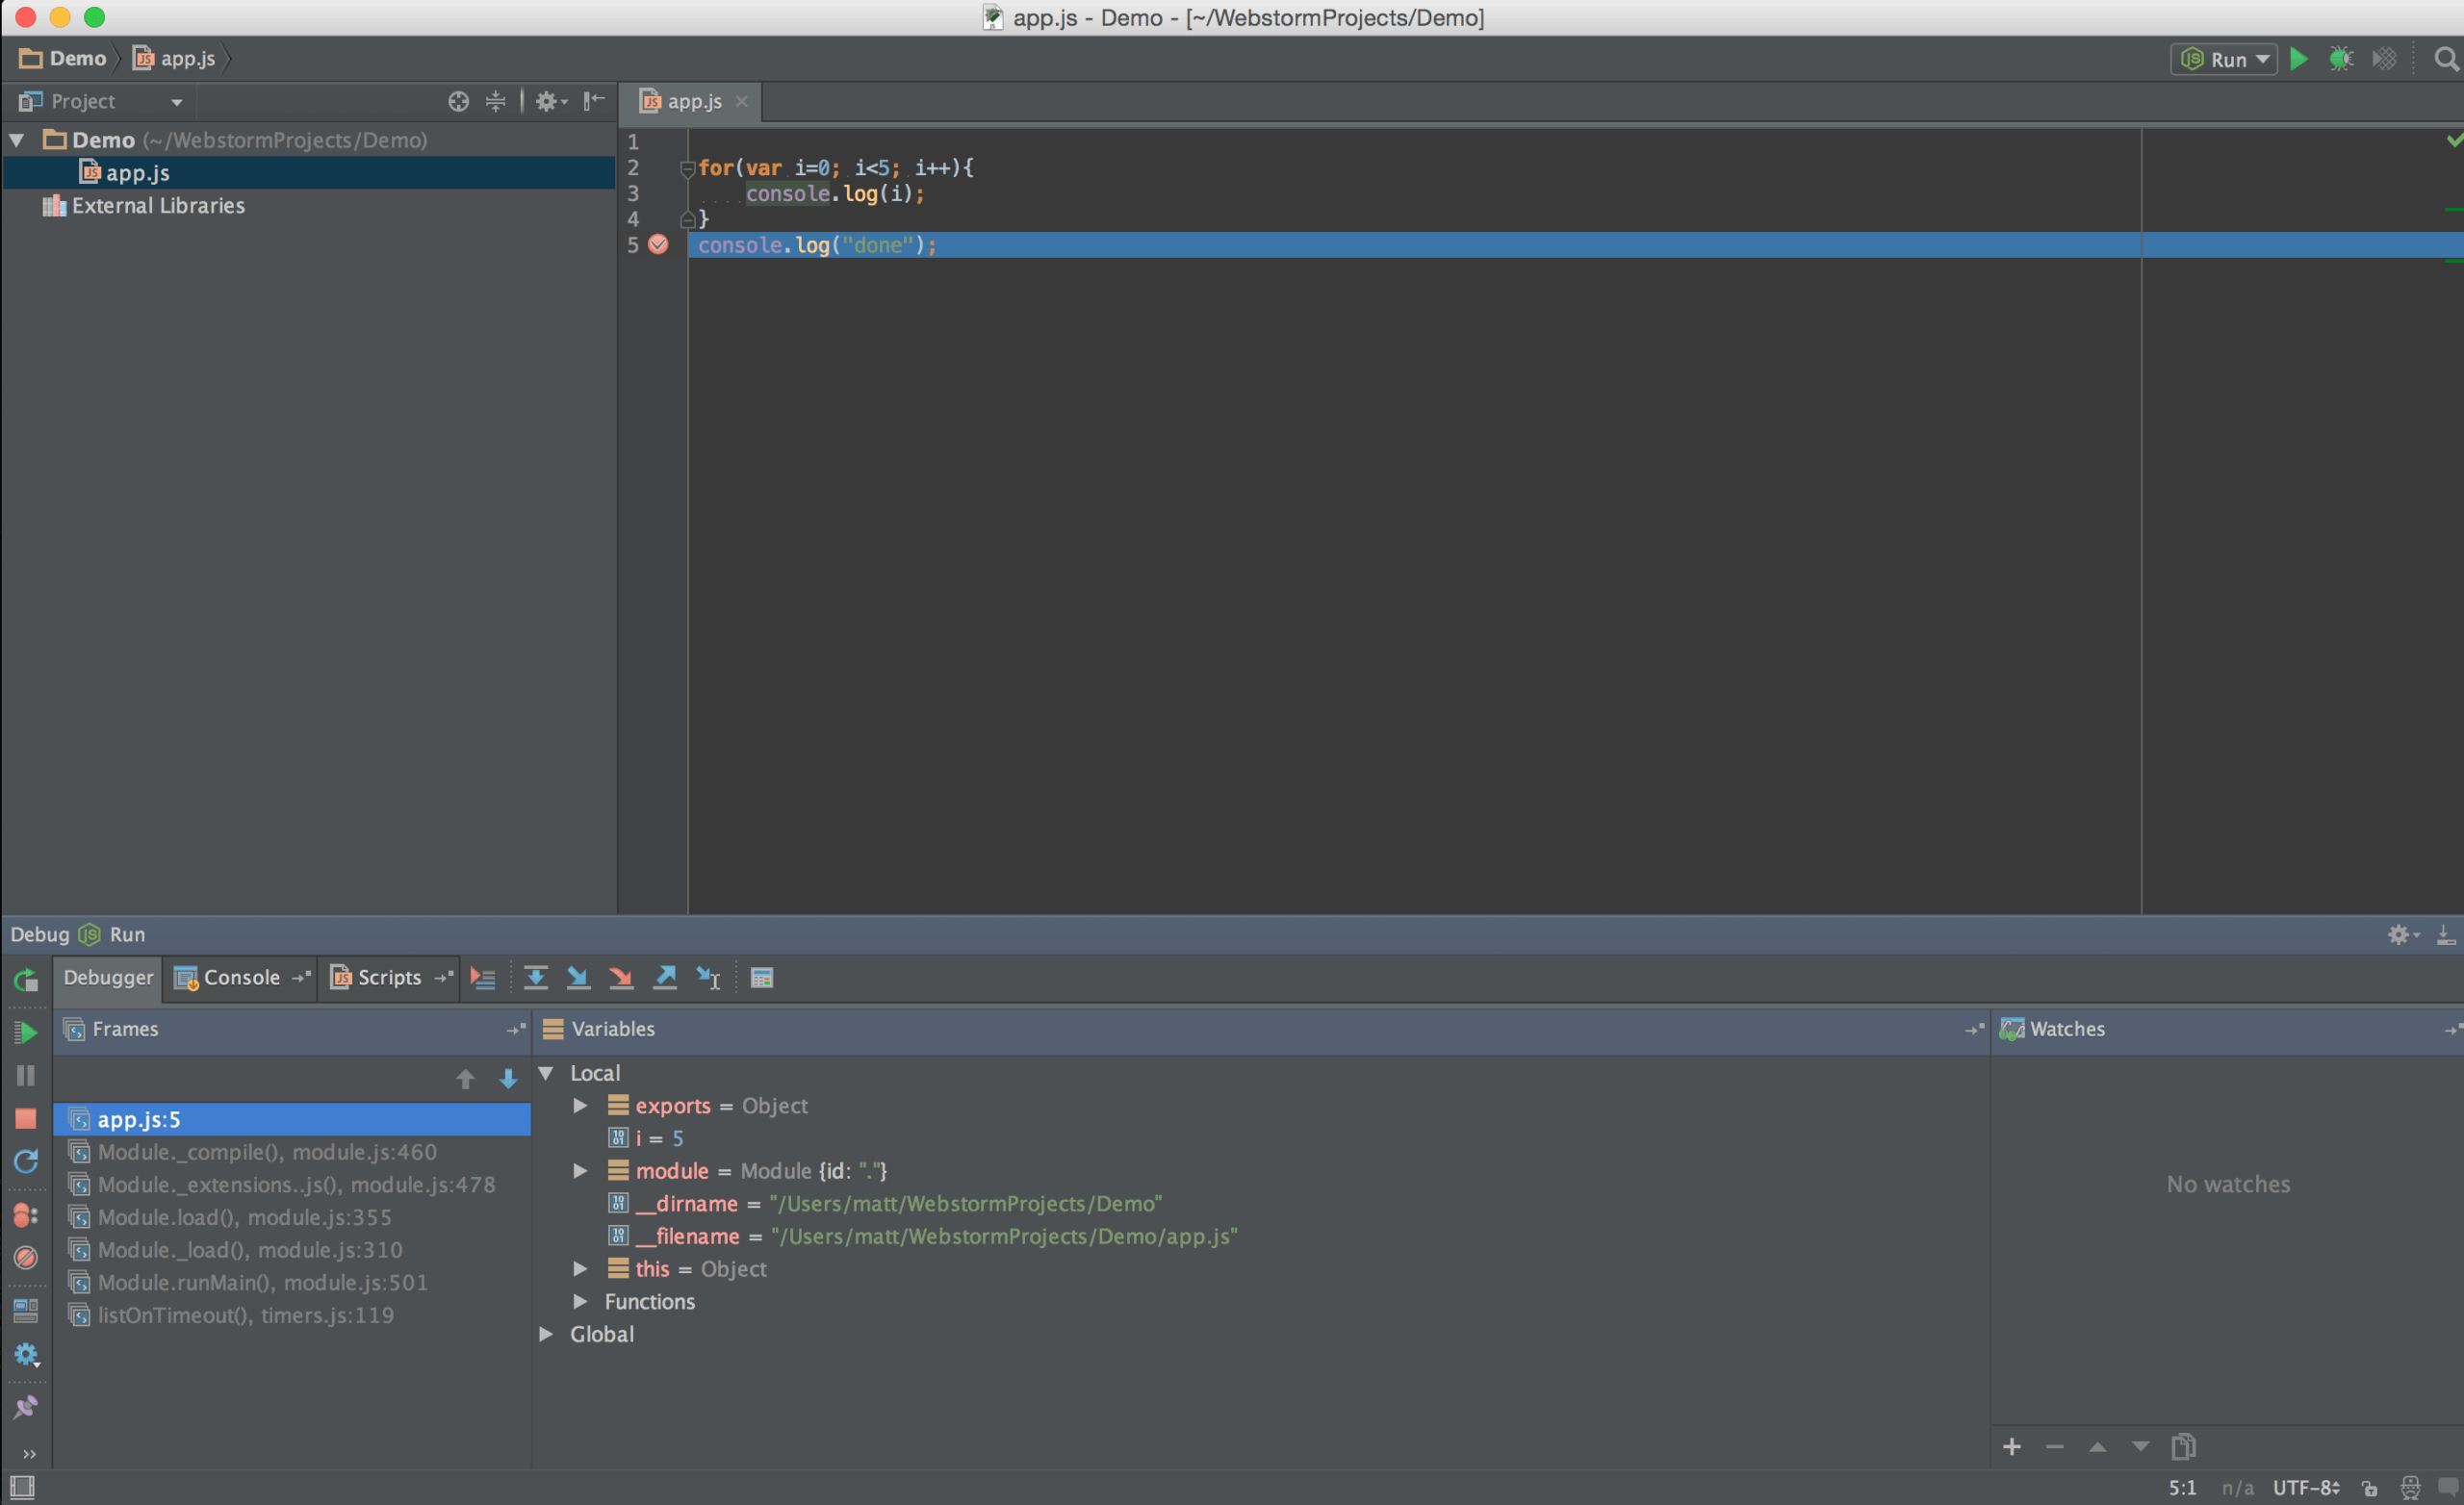The image size is (2464, 1505).
Task: Select the Module.load() stack frame
Action: coord(244,1217)
